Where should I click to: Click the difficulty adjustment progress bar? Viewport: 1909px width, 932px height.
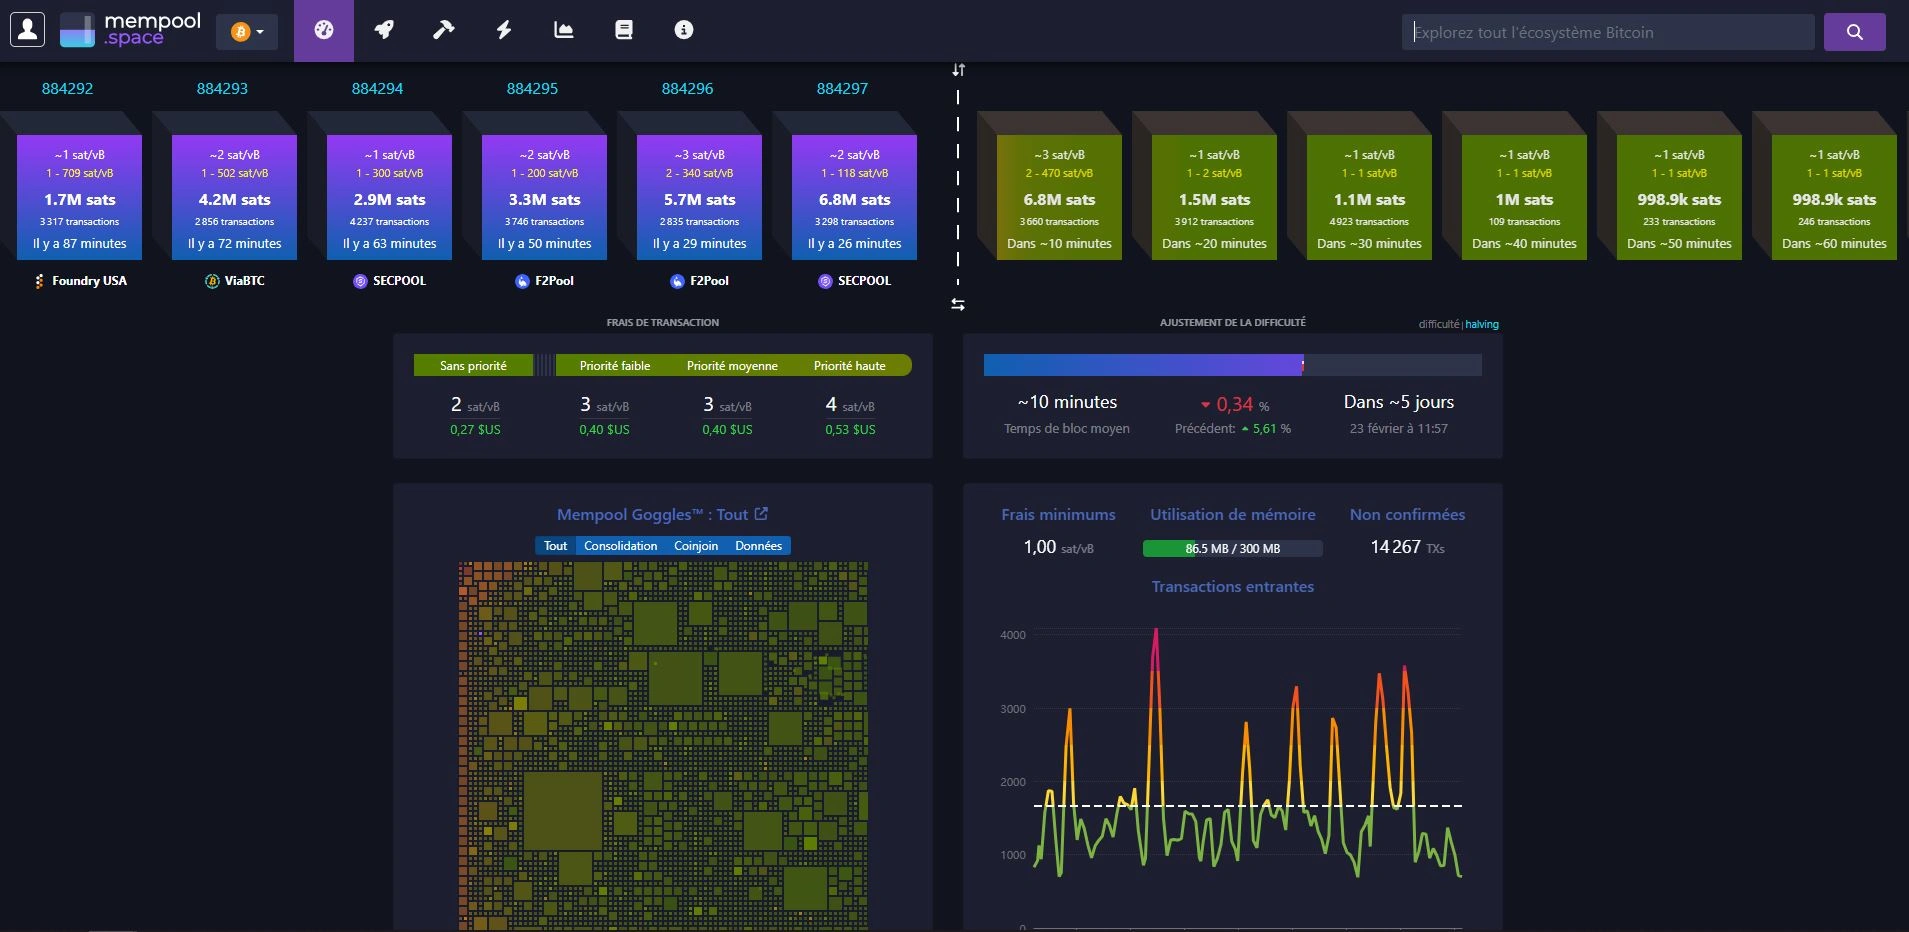tap(1232, 365)
